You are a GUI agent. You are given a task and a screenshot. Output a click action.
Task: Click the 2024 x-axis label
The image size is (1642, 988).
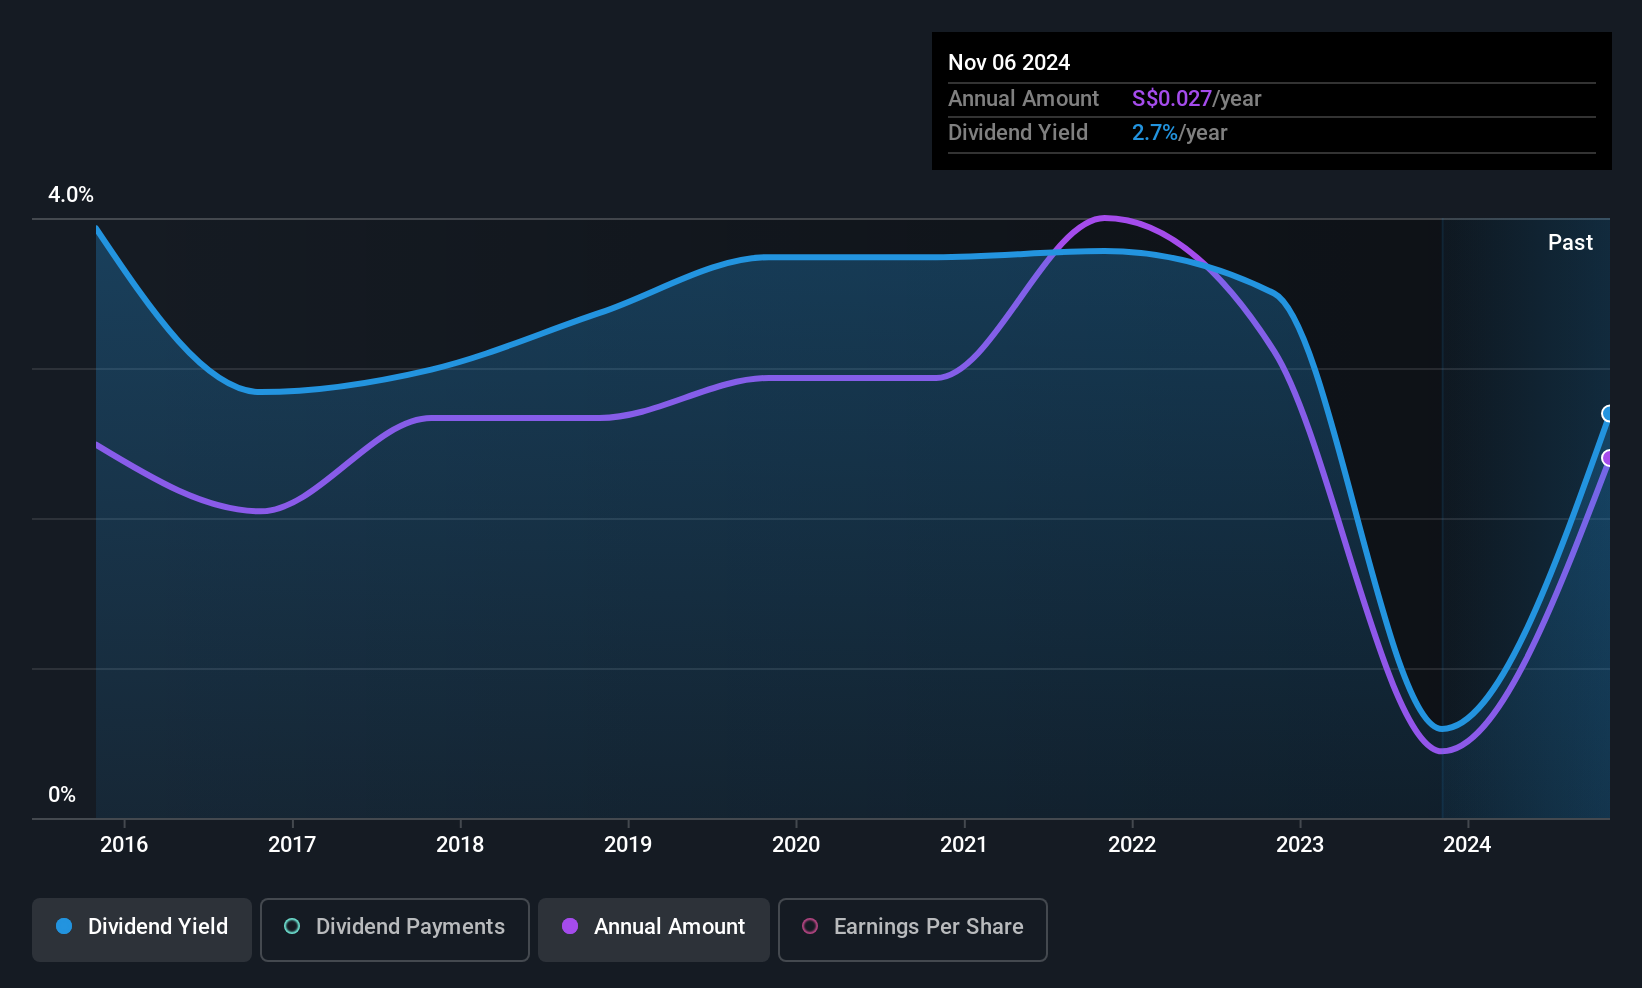[1467, 844]
